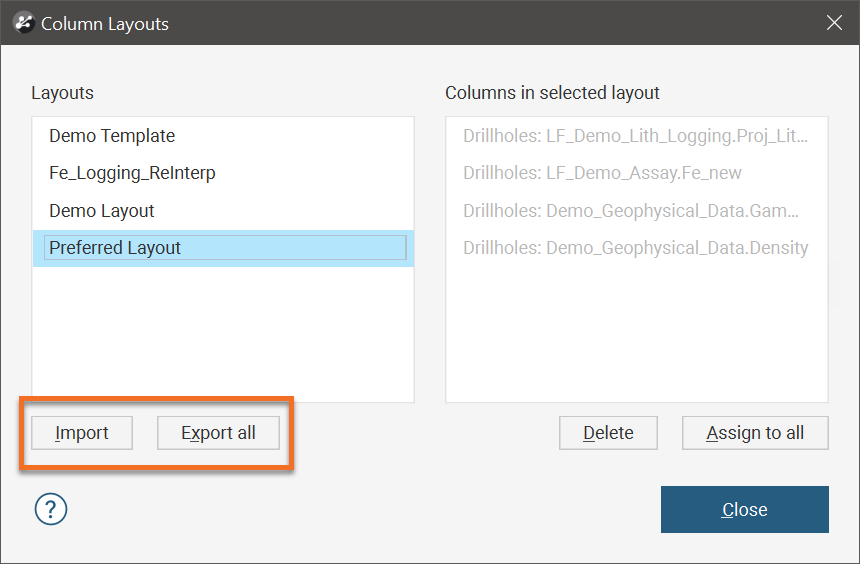Screen dimensions: 860x564
Task: Click the Export all button
Action: (218, 433)
